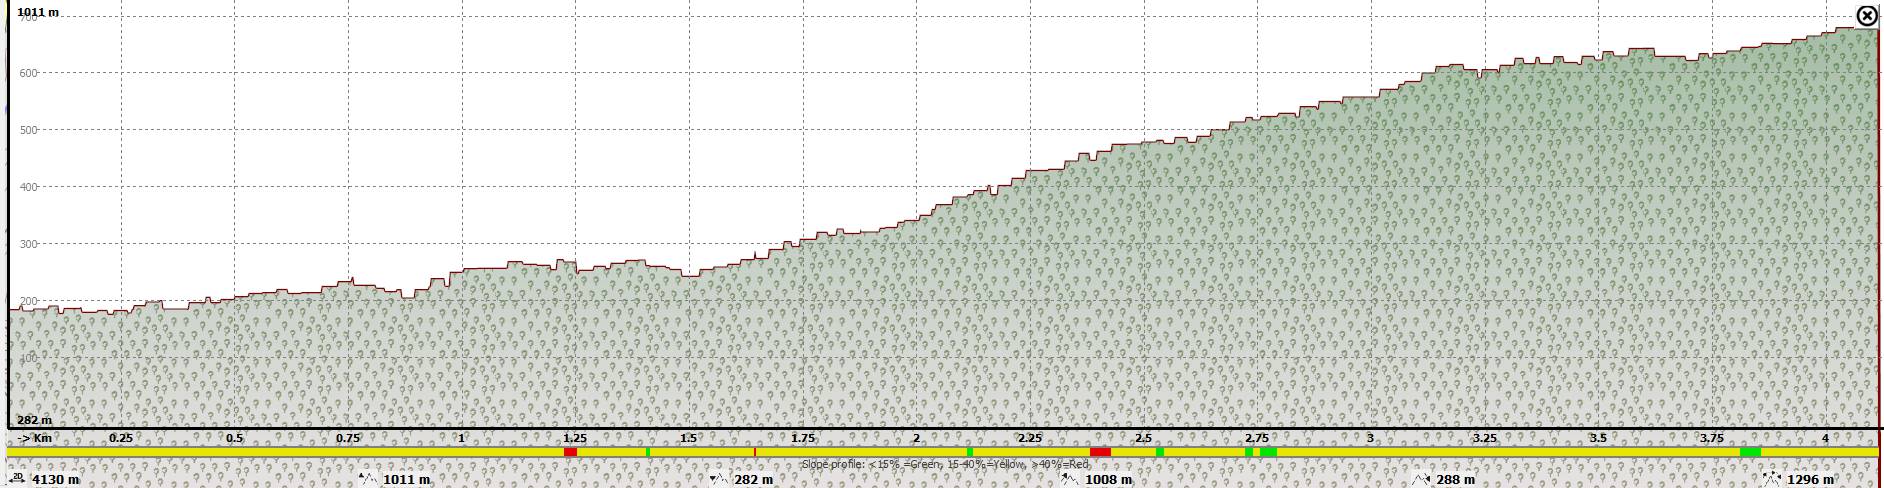Click the green slope segment just after 2.75 km
The image size is (1884, 488).
click(1268, 453)
